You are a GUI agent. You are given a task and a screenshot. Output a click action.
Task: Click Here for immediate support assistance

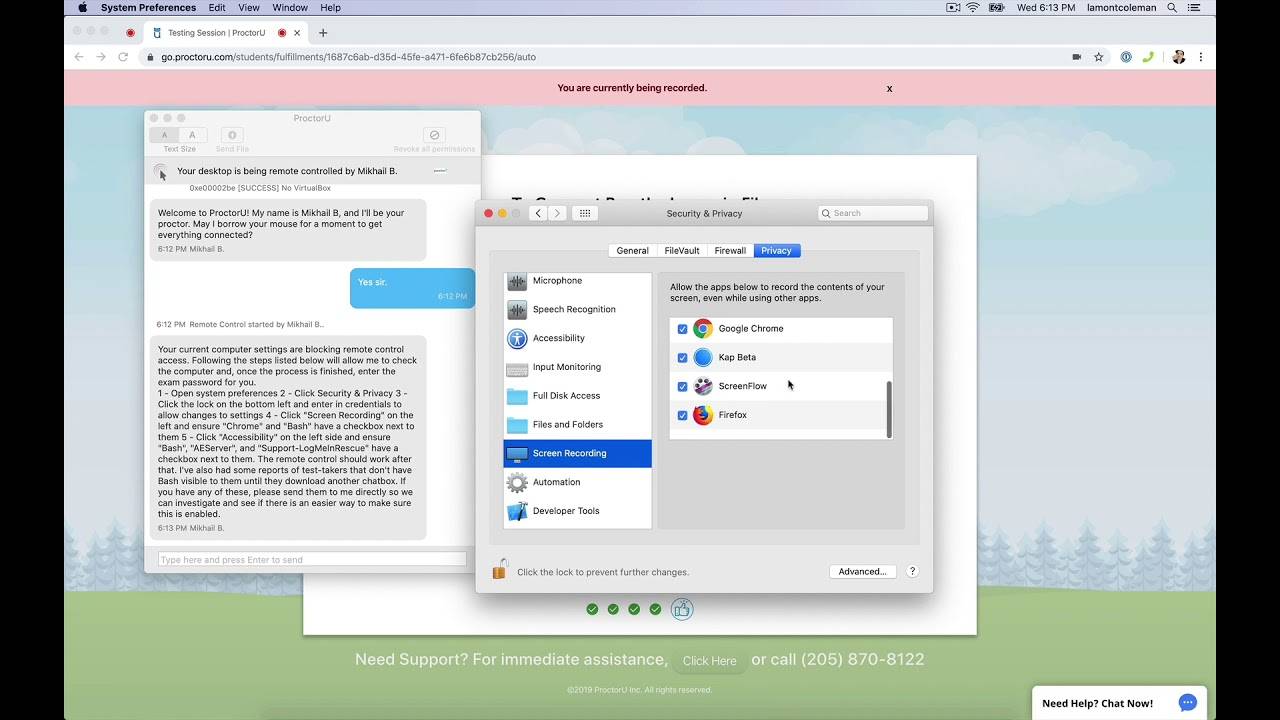pos(709,660)
